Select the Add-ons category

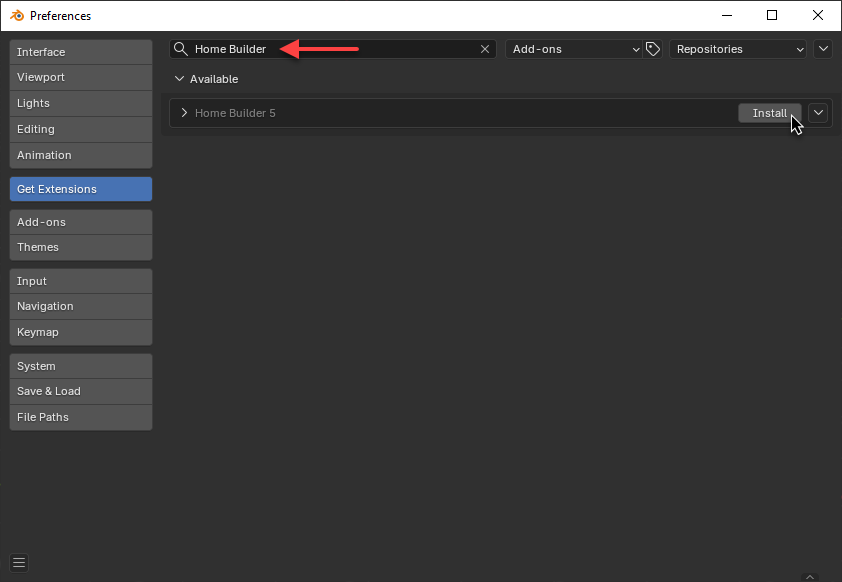tap(81, 222)
